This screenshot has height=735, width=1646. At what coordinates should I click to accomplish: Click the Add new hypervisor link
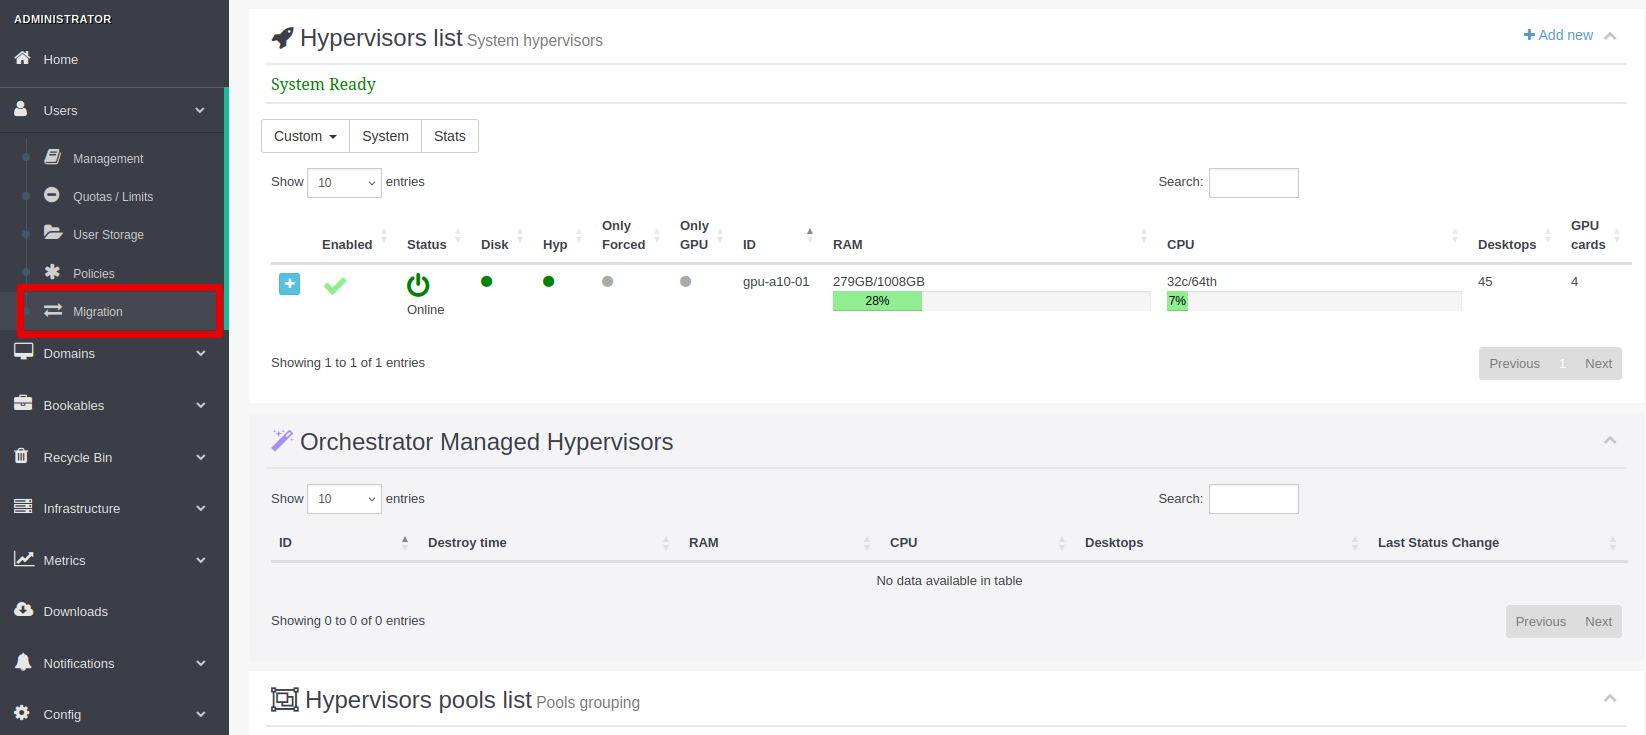click(1558, 35)
